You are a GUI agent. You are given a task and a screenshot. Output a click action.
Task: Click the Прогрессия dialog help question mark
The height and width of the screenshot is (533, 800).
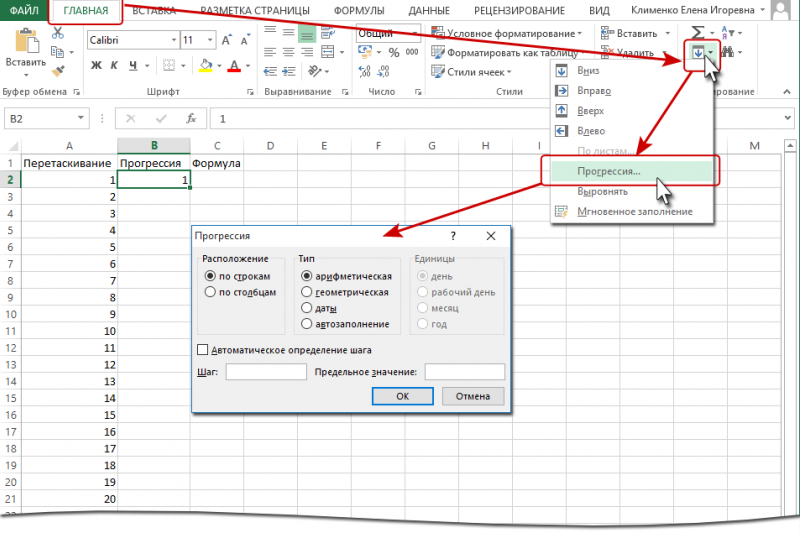click(x=453, y=236)
